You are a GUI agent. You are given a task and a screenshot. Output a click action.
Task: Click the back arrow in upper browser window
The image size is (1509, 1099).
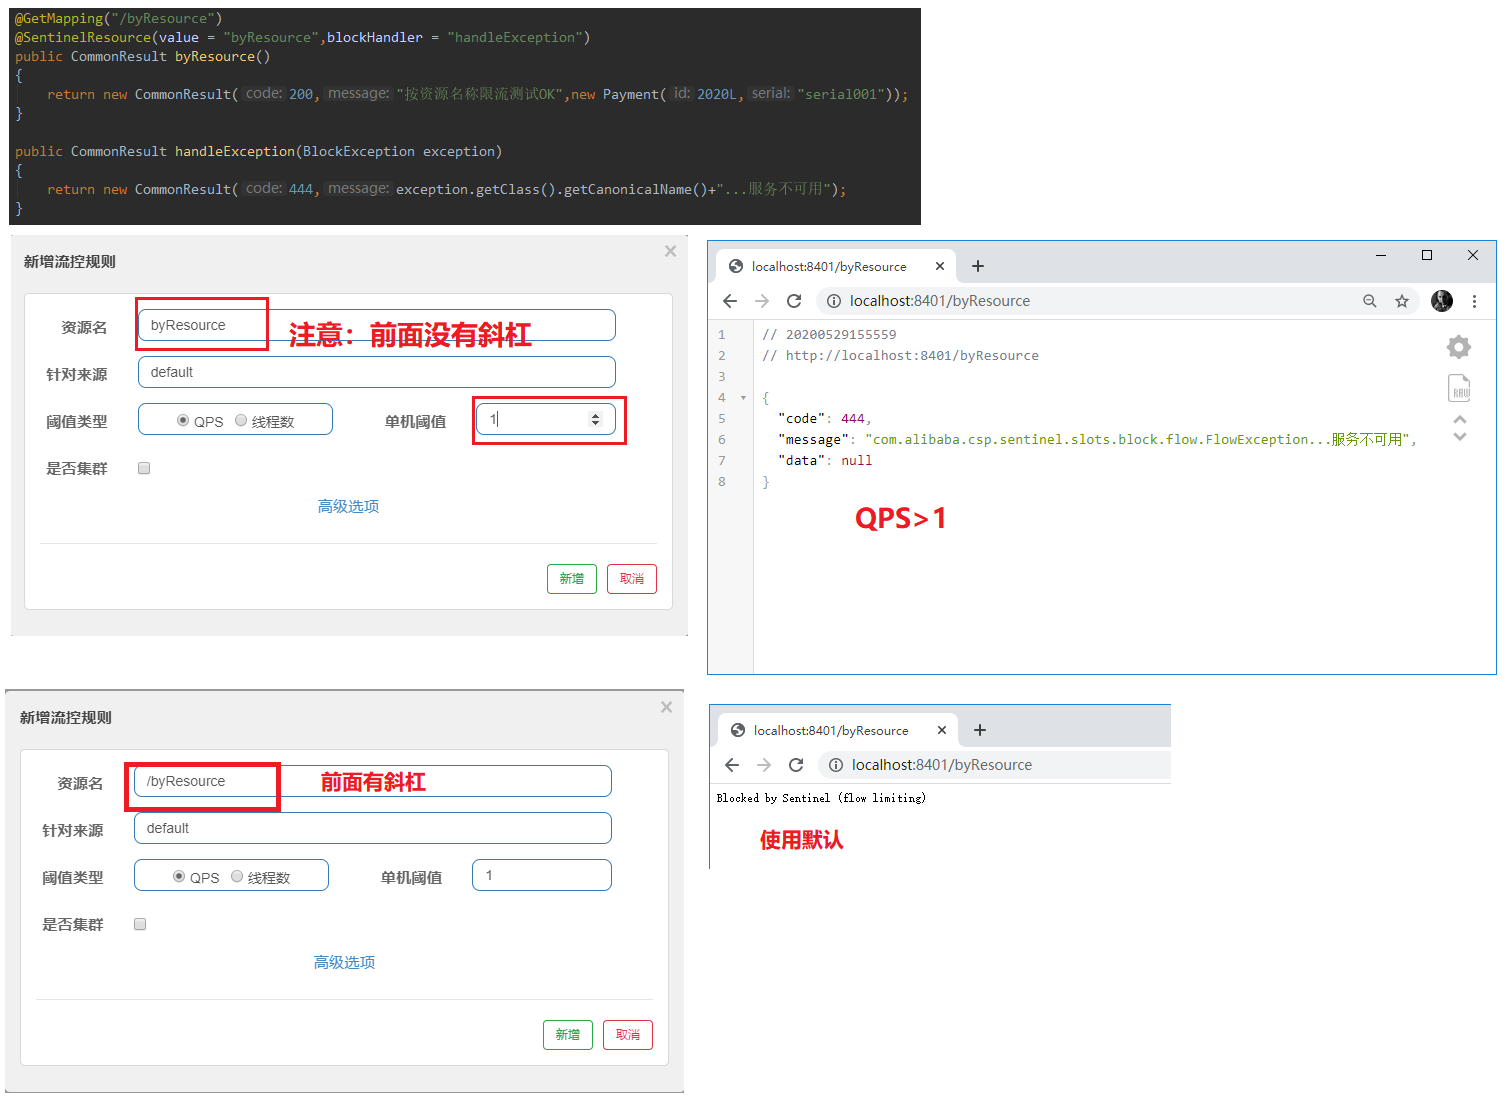pos(730,301)
